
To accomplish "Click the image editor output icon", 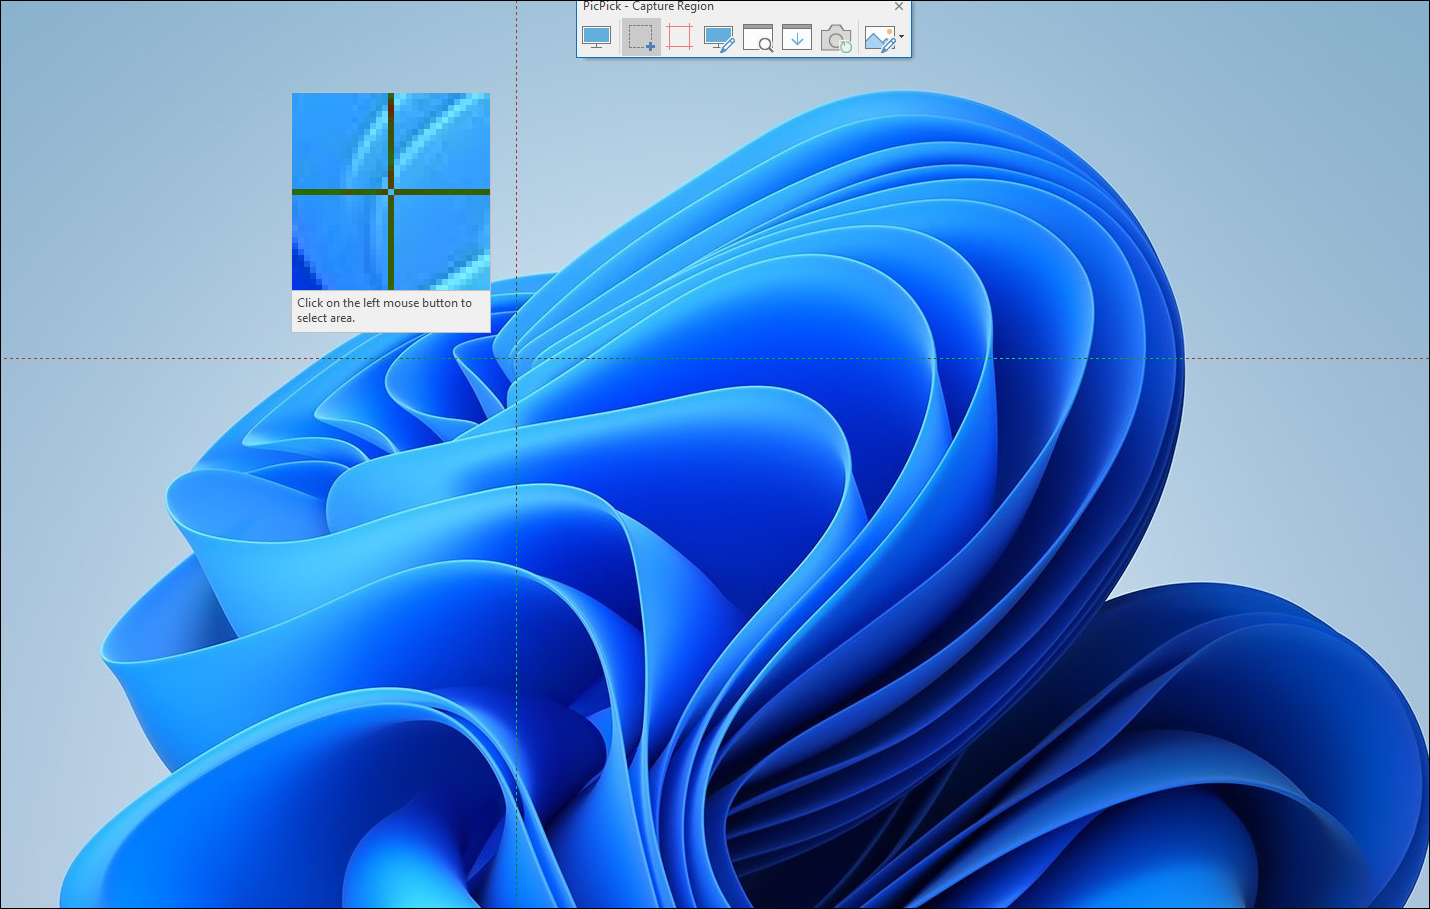I will coord(879,38).
